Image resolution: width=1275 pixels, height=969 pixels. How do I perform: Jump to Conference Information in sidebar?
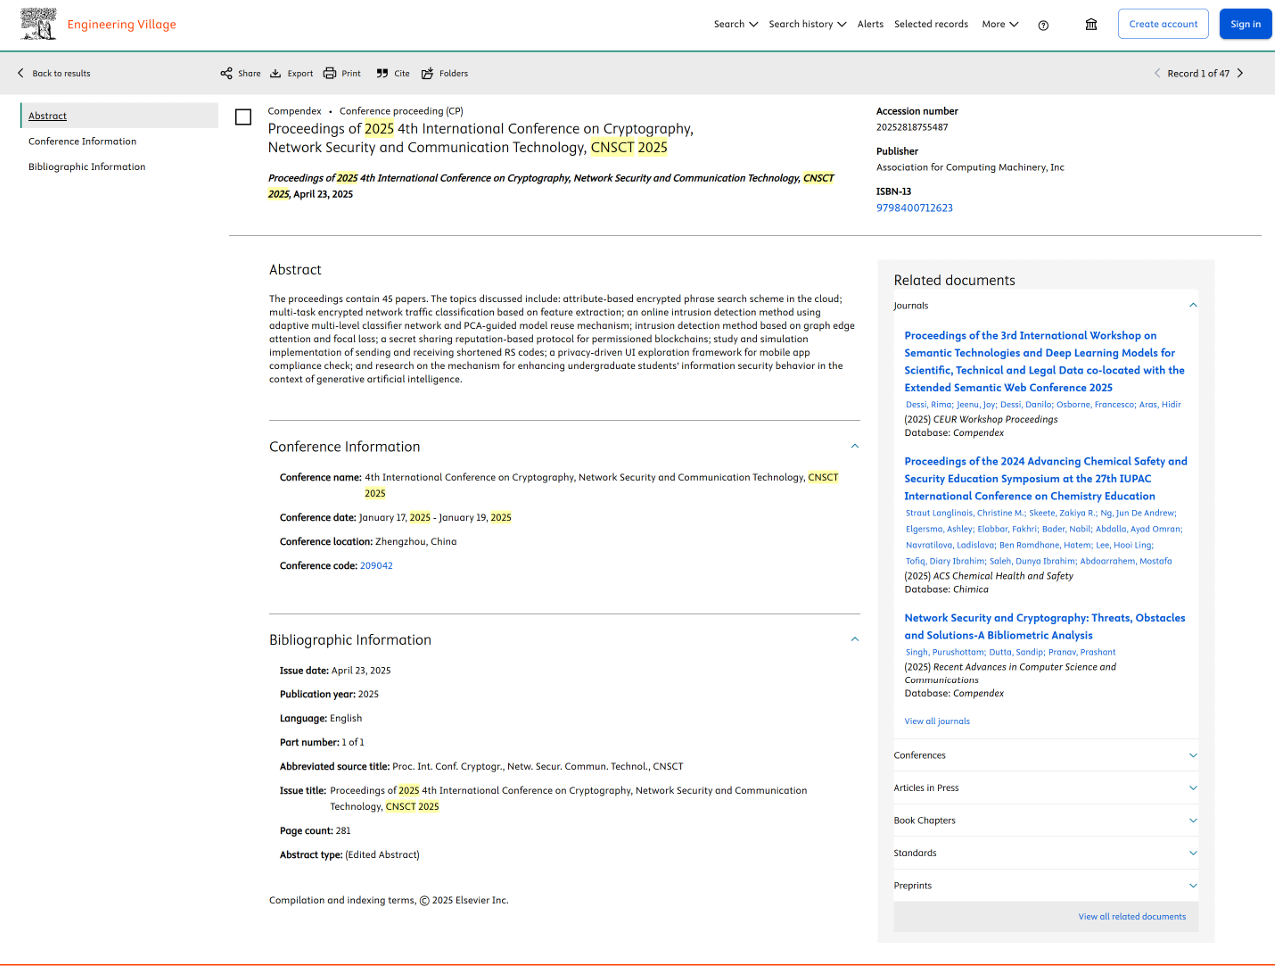click(x=82, y=141)
